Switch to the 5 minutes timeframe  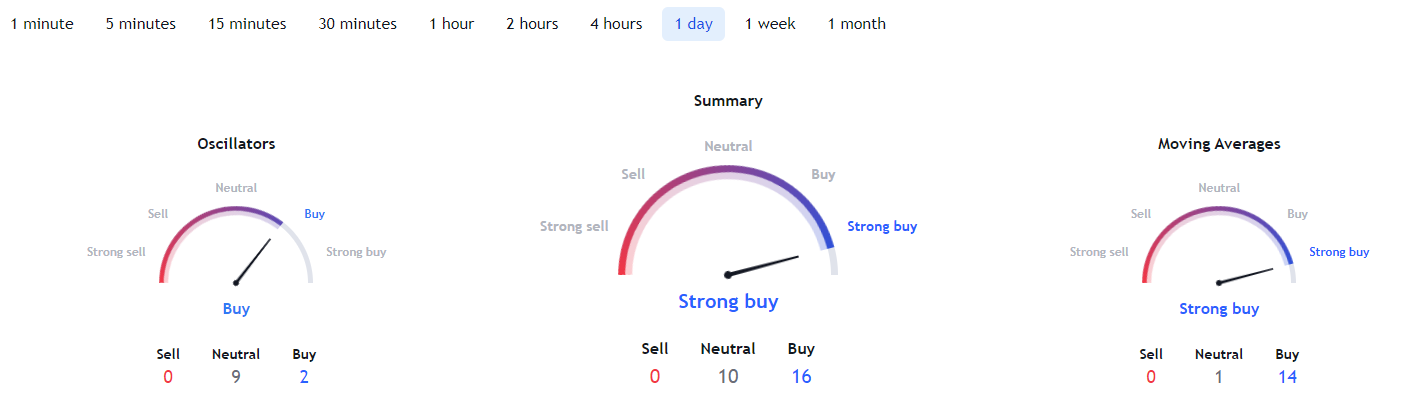pyautogui.click(x=141, y=24)
